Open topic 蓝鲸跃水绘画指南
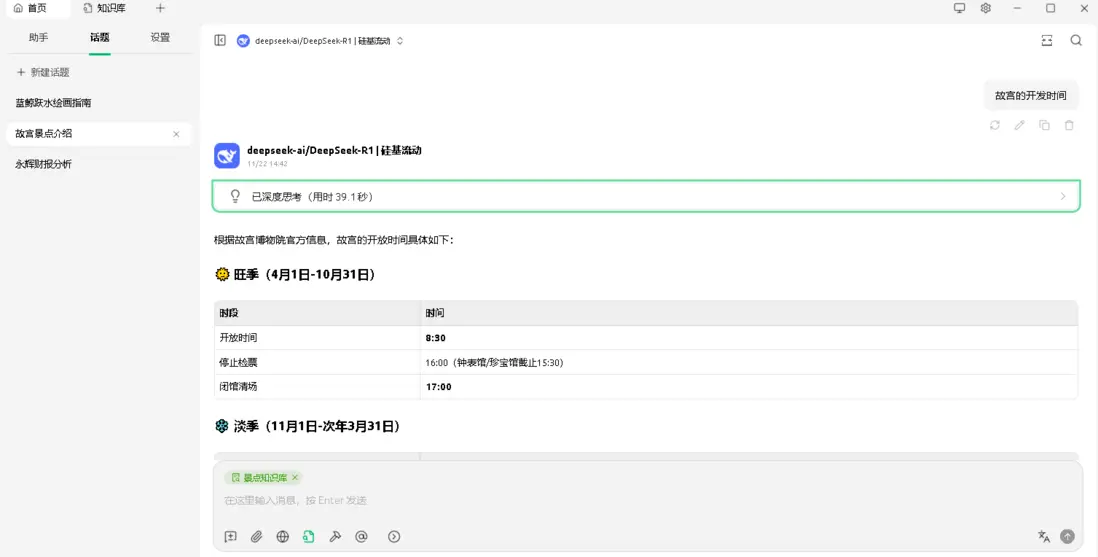Screen dimensions: 1098x557 (98, 103)
